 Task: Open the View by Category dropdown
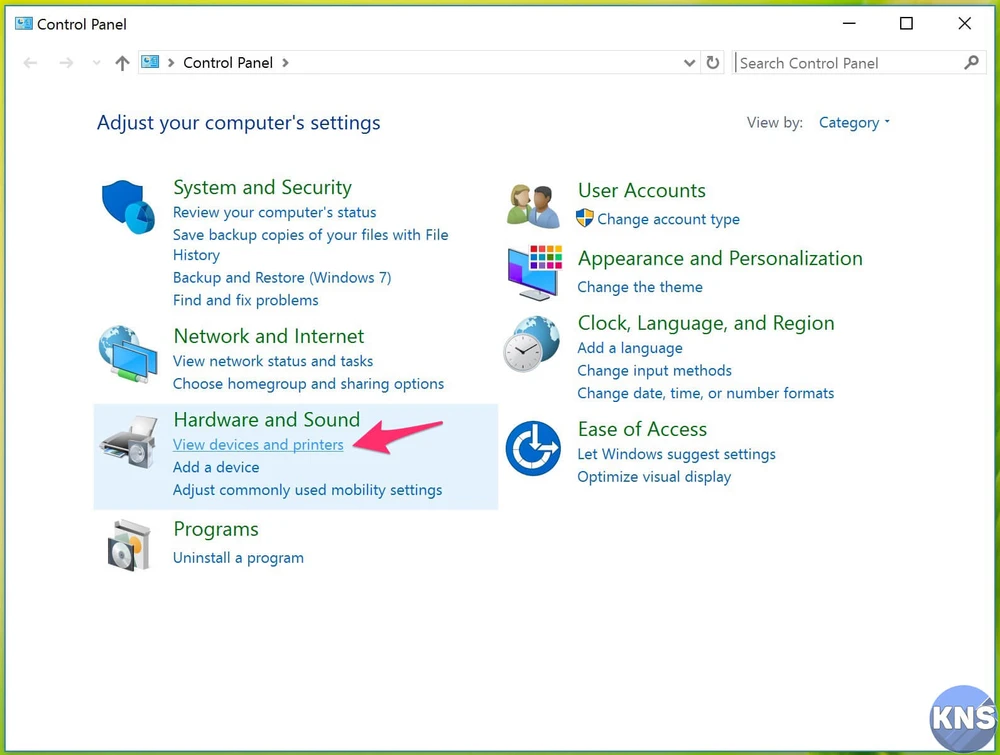(853, 122)
